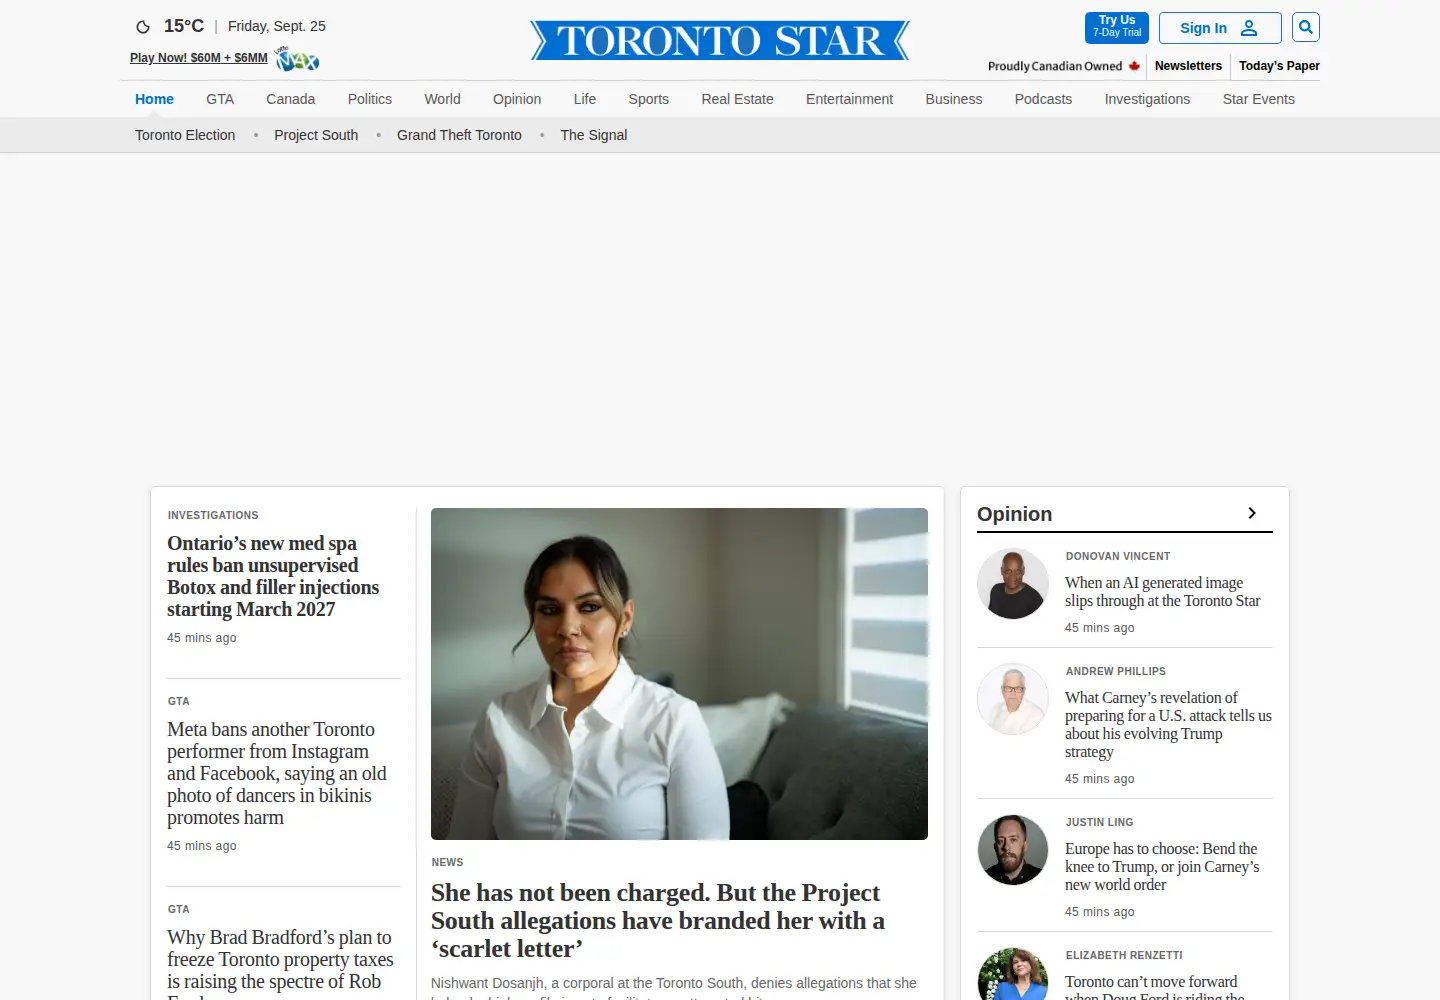Viewport: 1440px width, 1000px height.
Task: Read Carney's revelation opinion piece
Action: [1168, 724]
